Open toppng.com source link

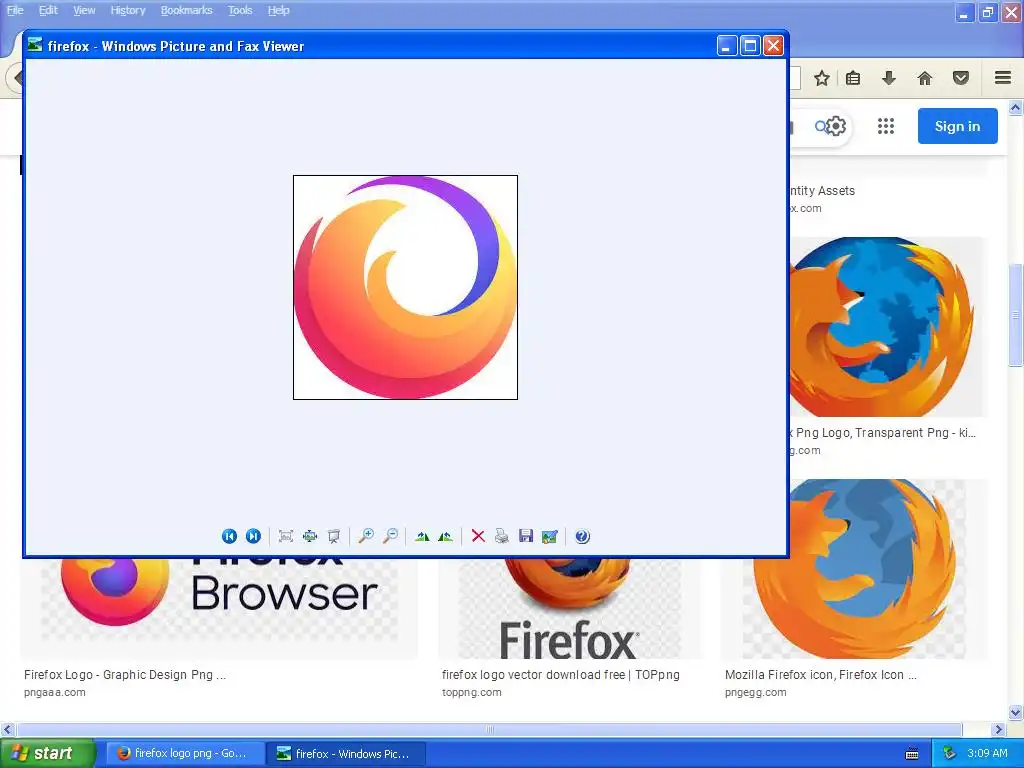[x=472, y=692]
